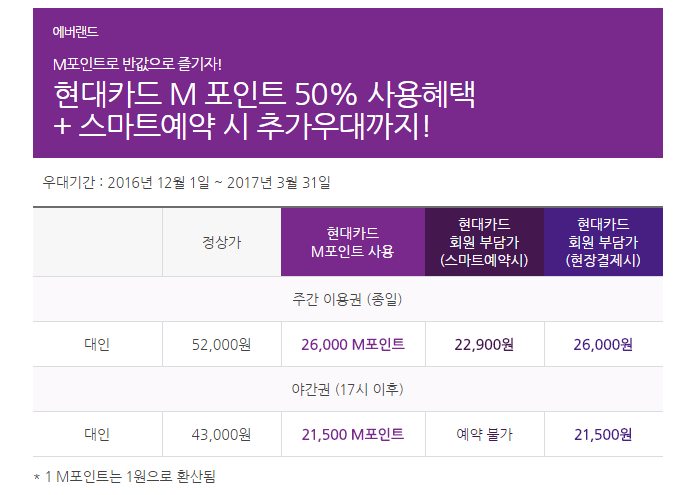Click the line + 스마트예약 시 추가우대까지!
The image size is (699, 495).
[241, 126]
